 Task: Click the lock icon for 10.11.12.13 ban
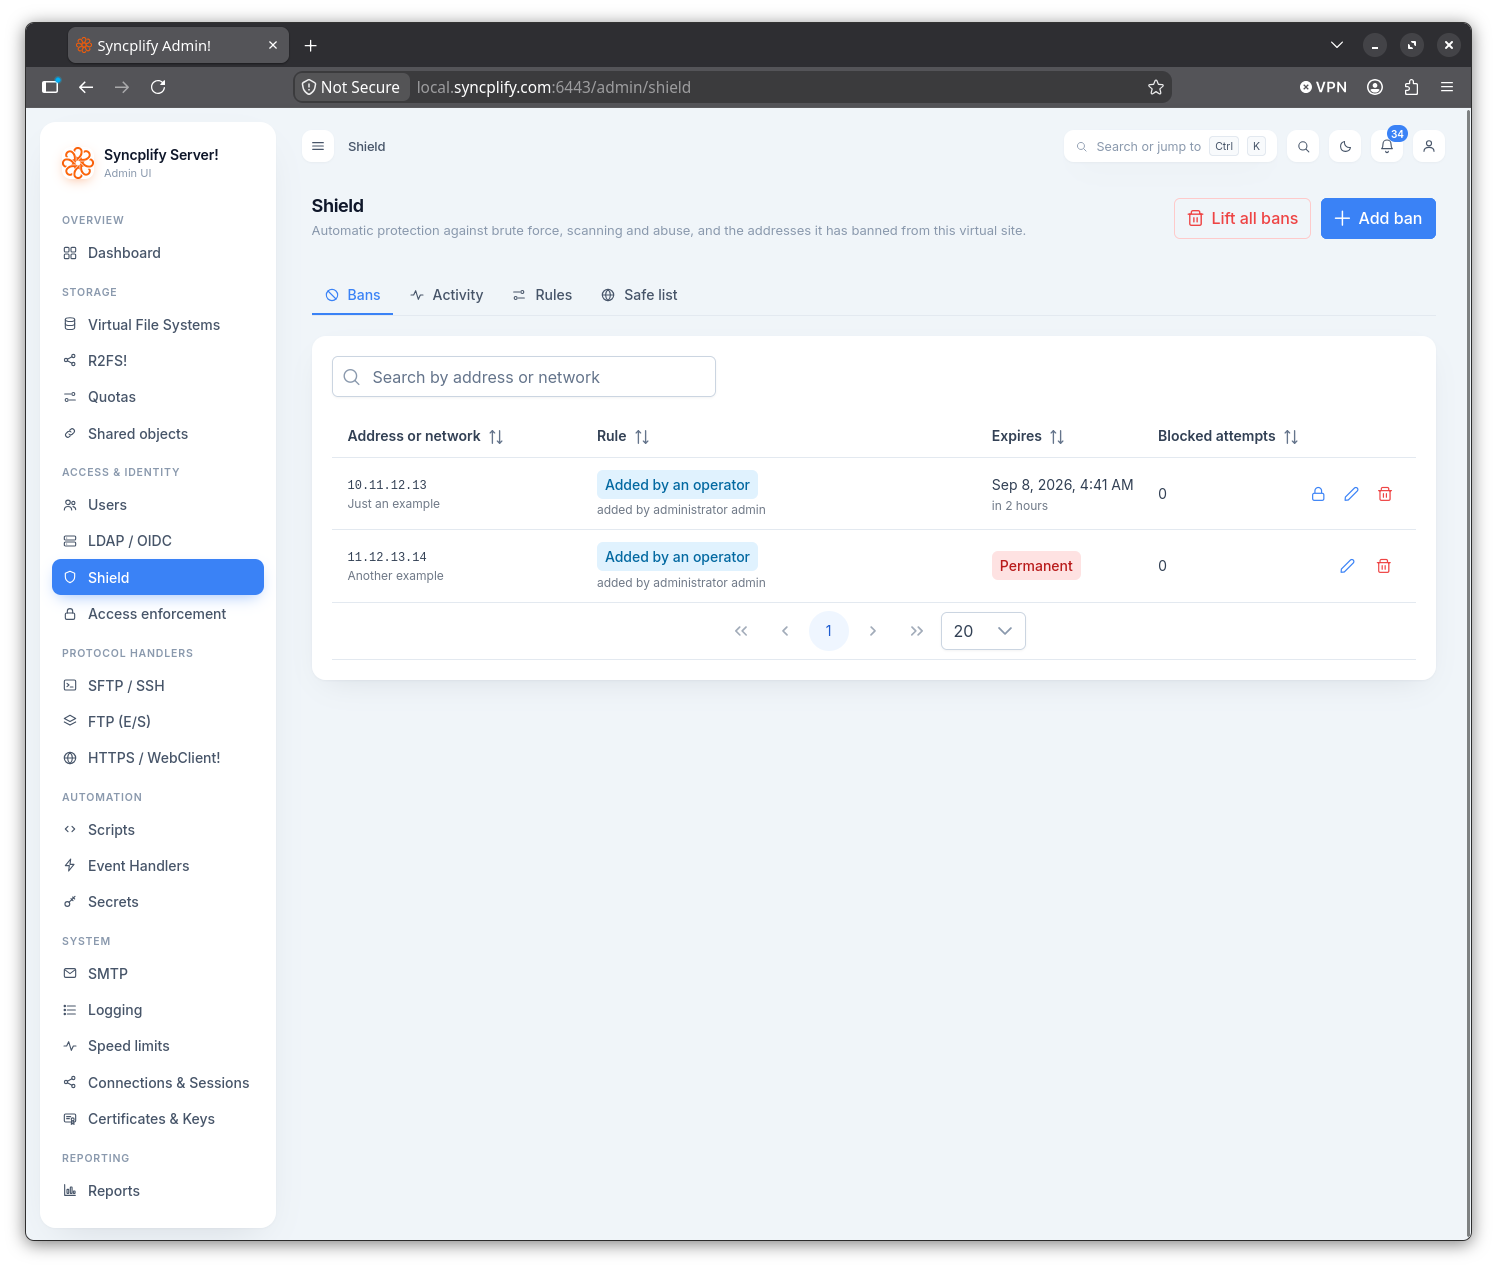[x=1318, y=494]
